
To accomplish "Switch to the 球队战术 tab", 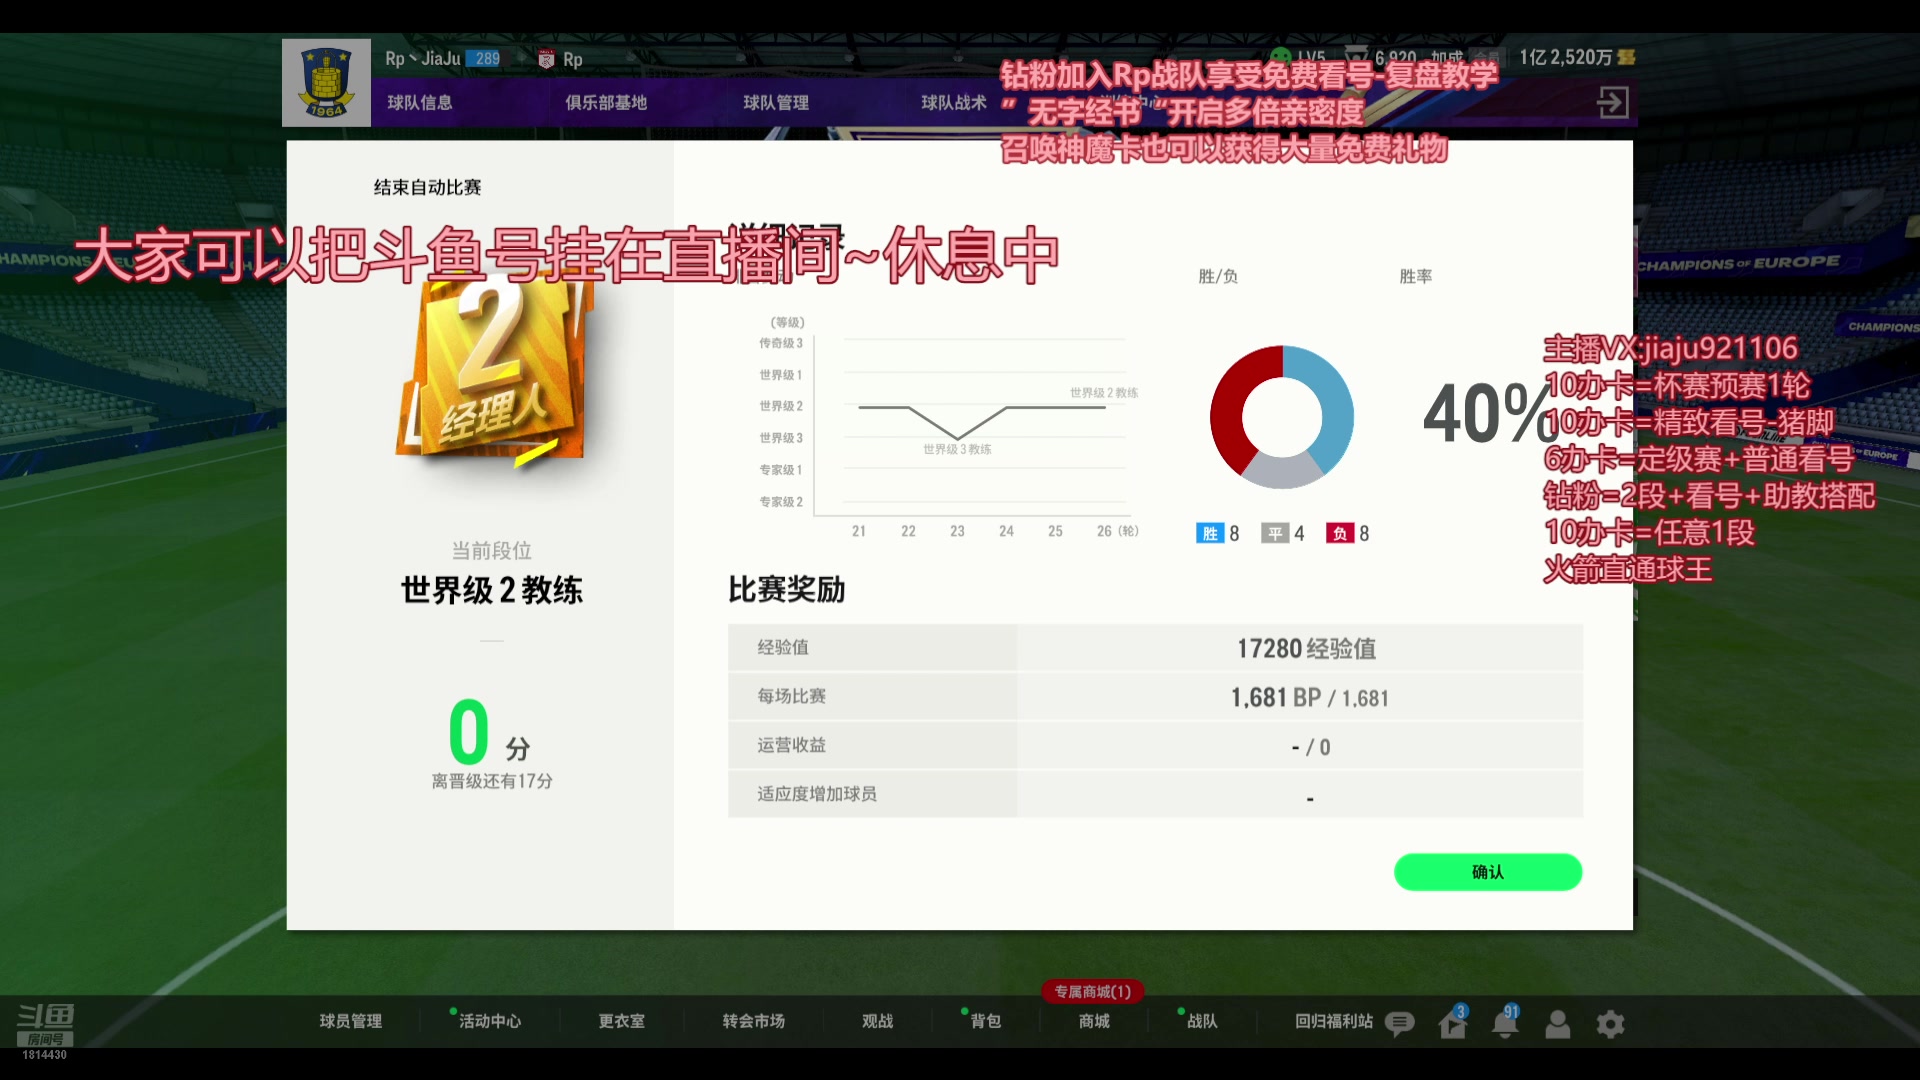I will point(954,102).
